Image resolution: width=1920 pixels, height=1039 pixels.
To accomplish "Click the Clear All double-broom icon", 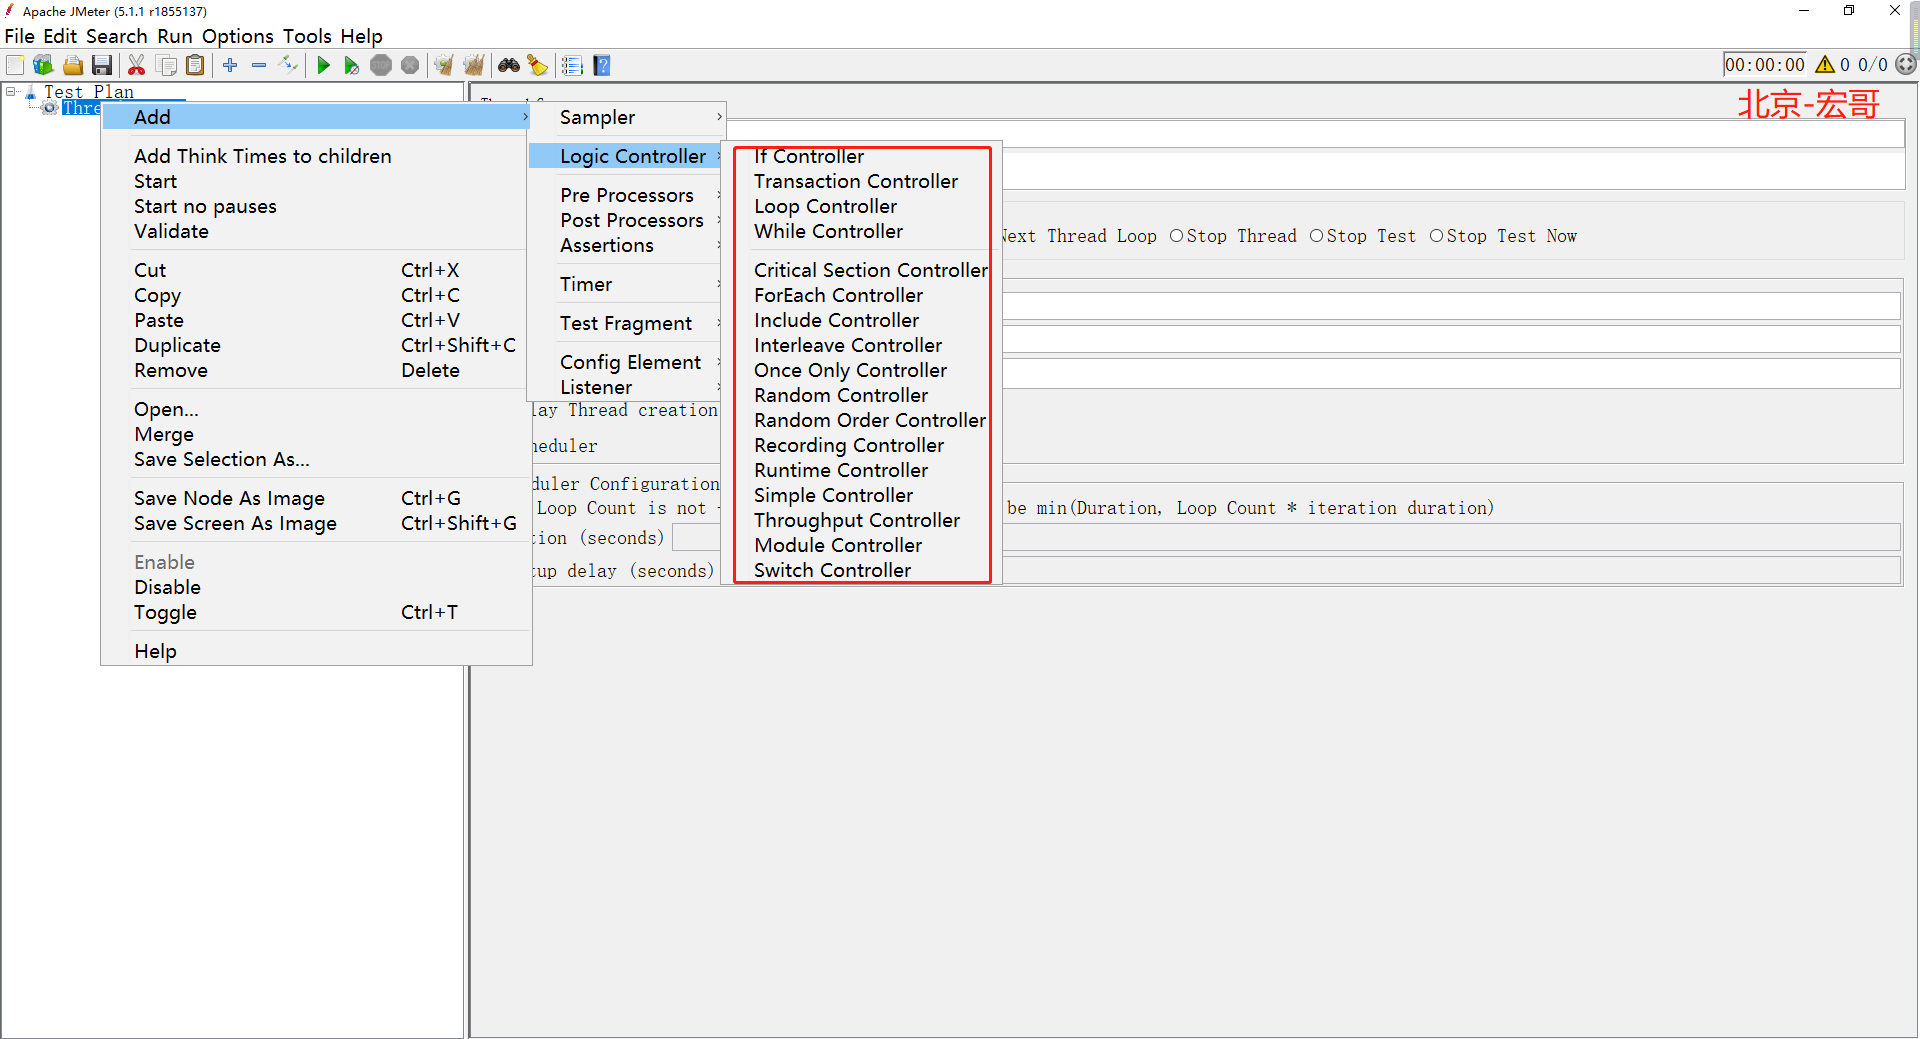I will [473, 66].
